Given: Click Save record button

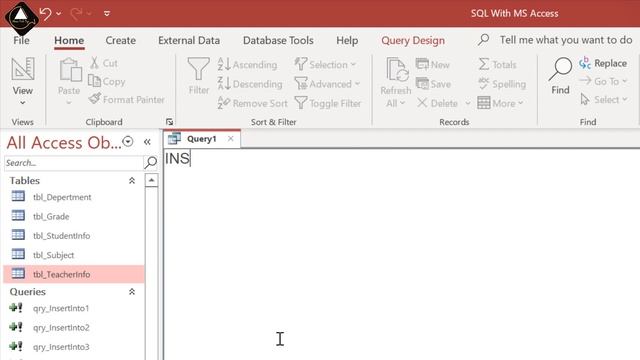Looking at the screenshot, I should [x=433, y=84].
